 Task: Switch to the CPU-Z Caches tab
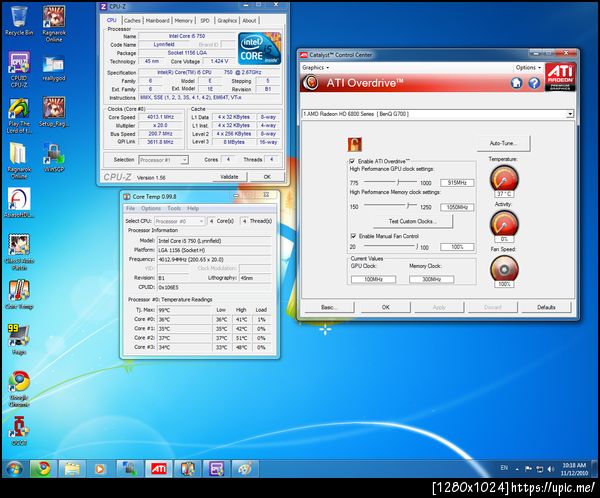coord(132,21)
